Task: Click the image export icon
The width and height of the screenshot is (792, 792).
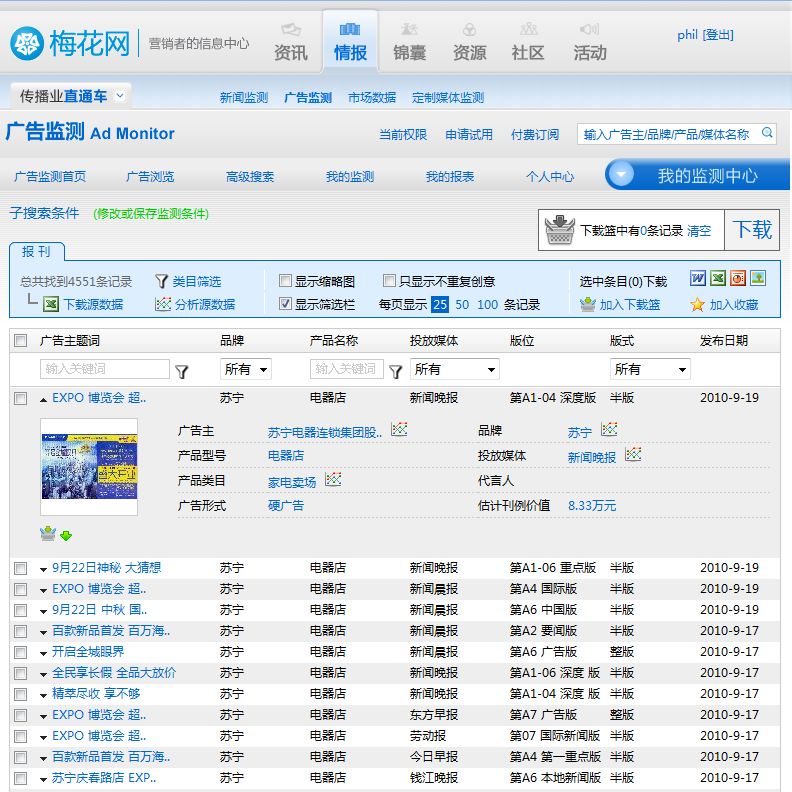Action: tap(758, 278)
